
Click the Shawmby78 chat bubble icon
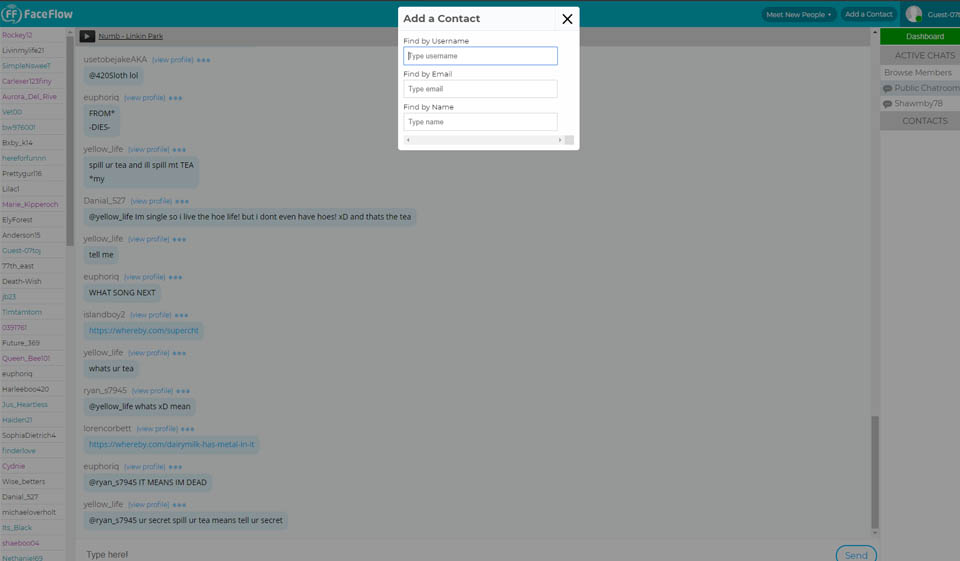point(887,104)
